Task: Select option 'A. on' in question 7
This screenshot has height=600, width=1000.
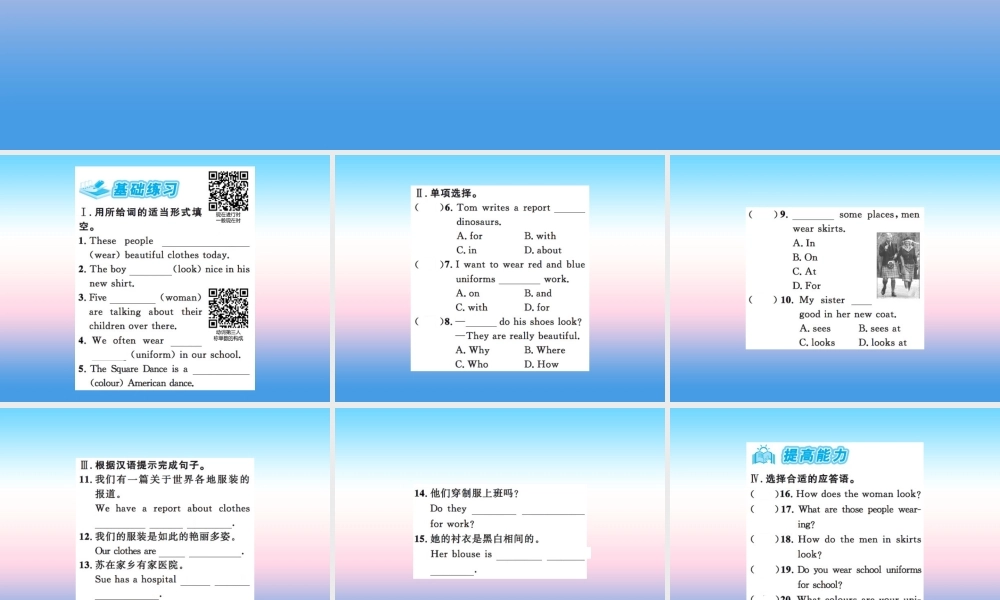Action: (x=467, y=293)
